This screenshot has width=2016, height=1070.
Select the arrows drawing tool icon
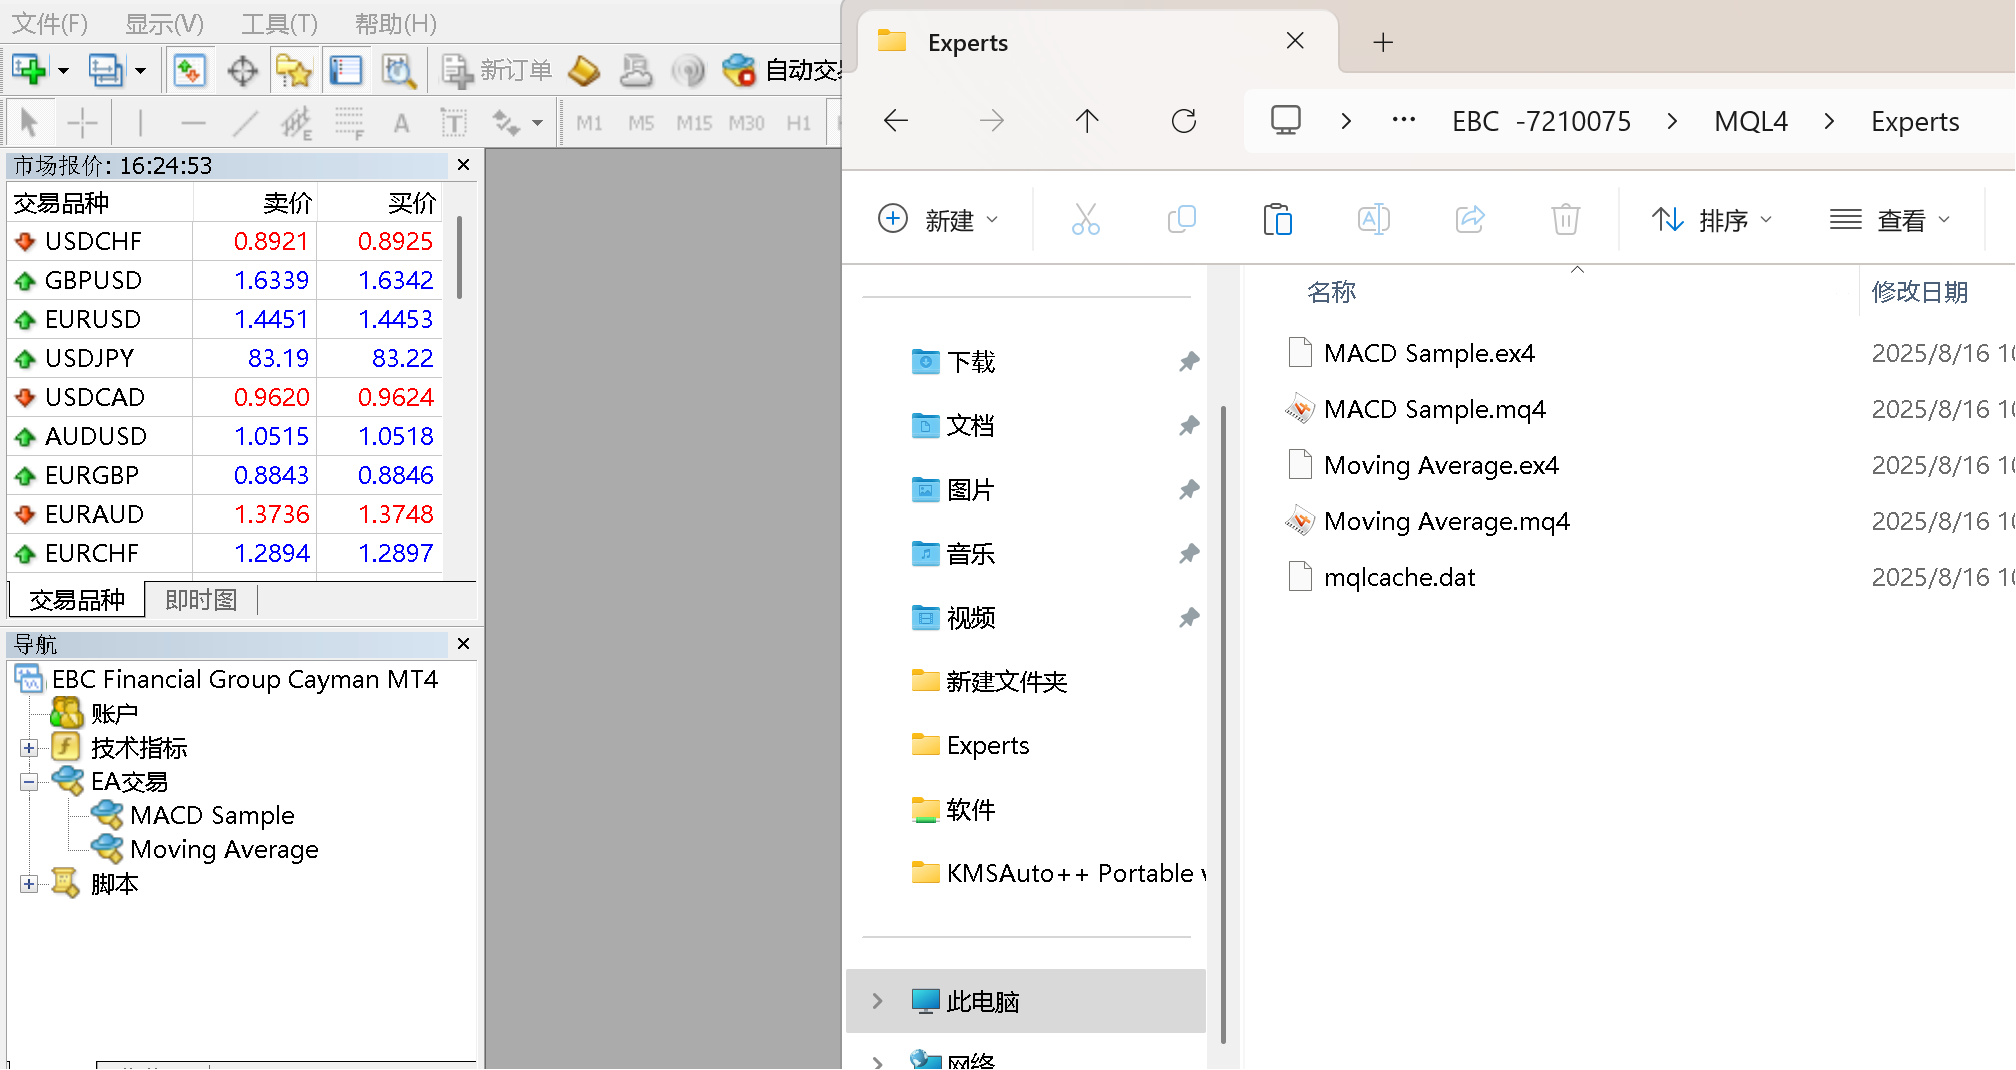click(x=506, y=123)
